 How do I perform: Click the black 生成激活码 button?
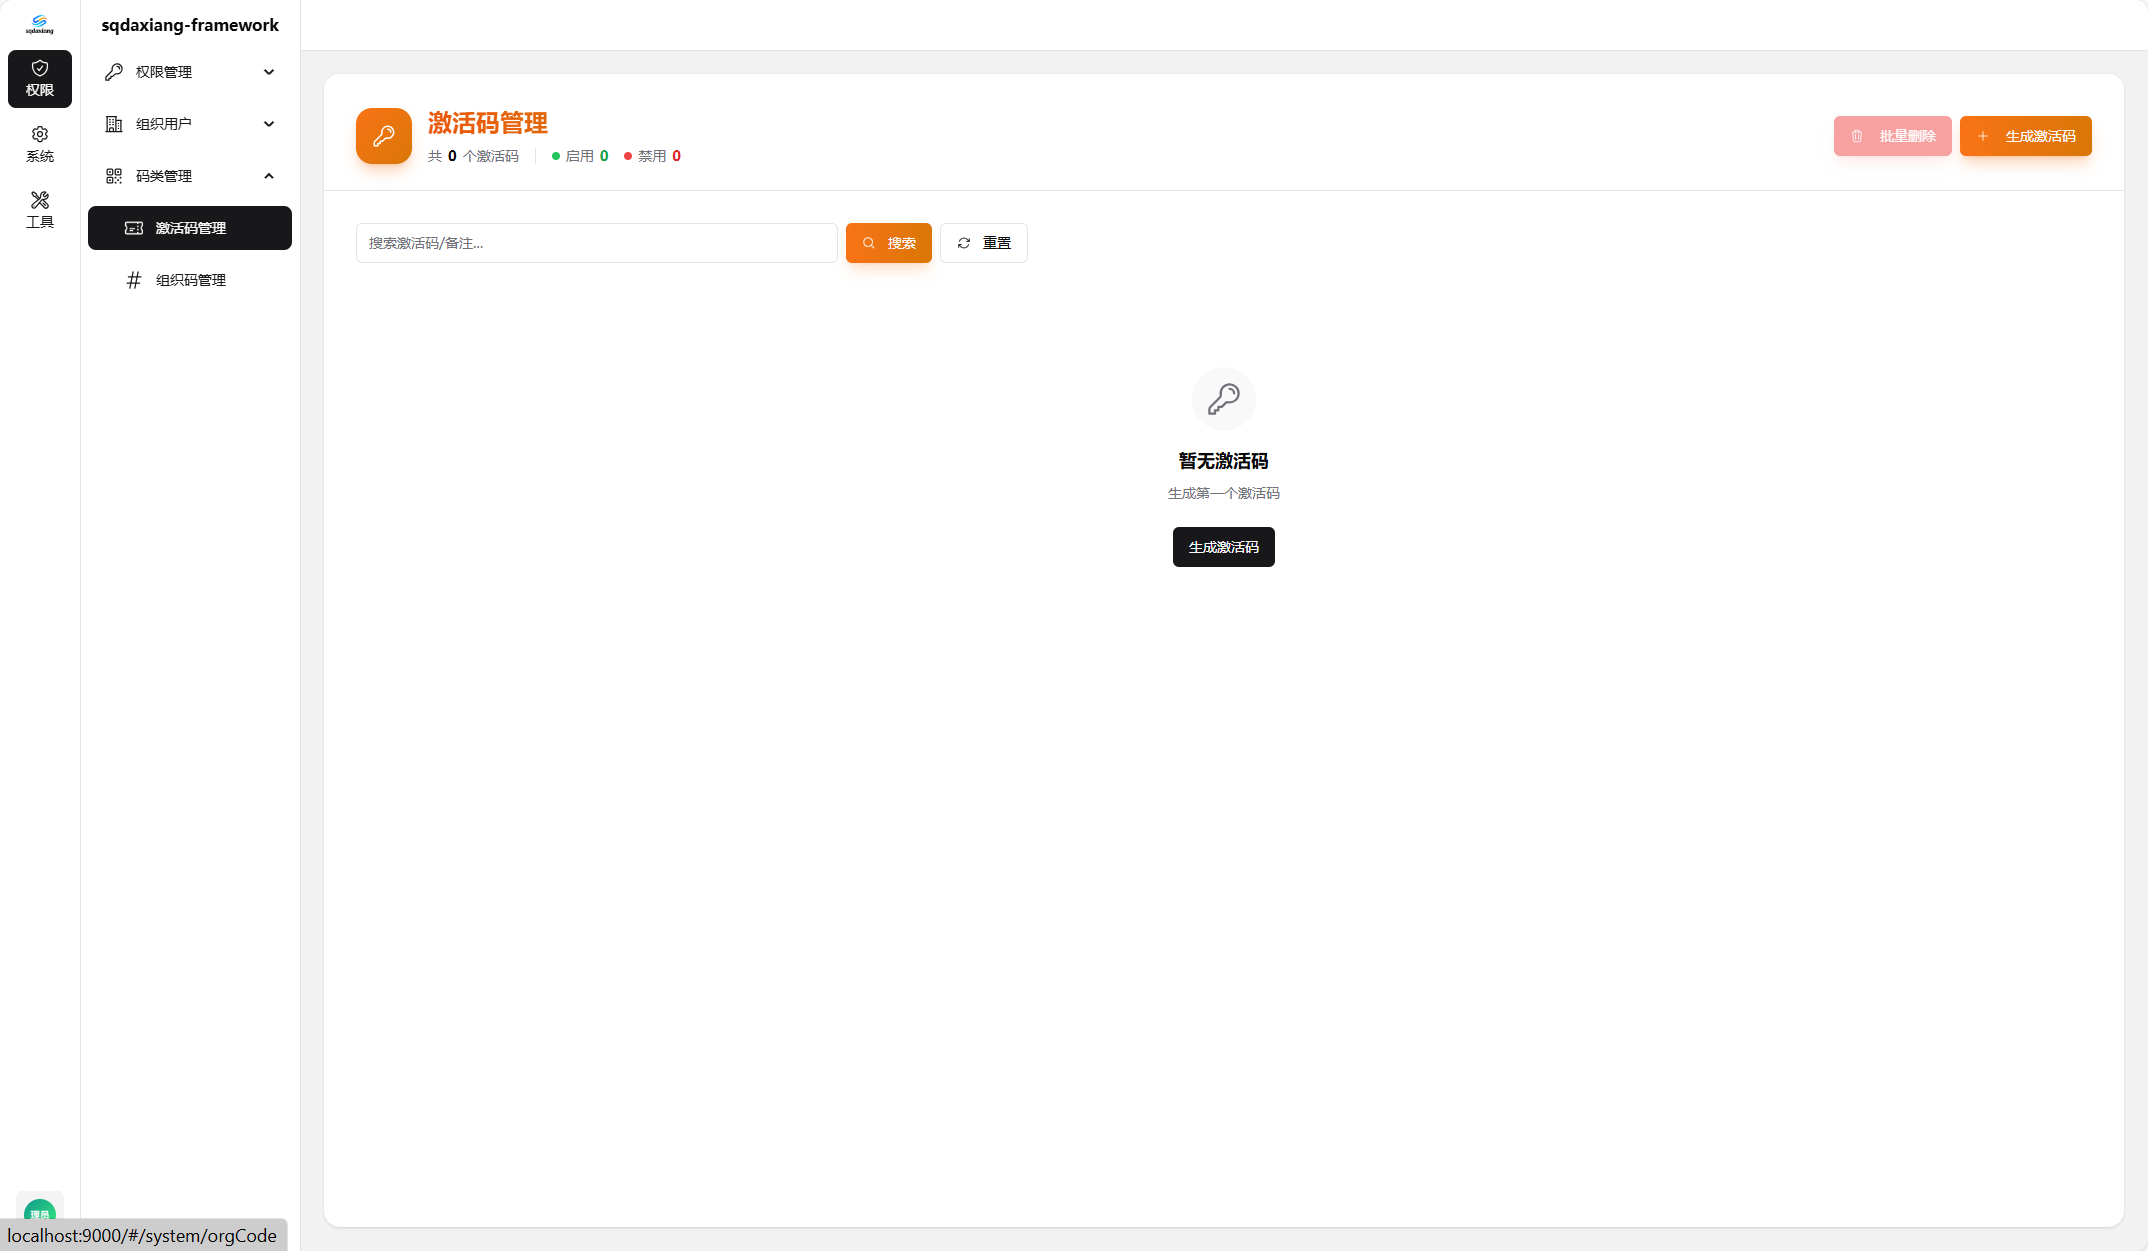click(1223, 547)
